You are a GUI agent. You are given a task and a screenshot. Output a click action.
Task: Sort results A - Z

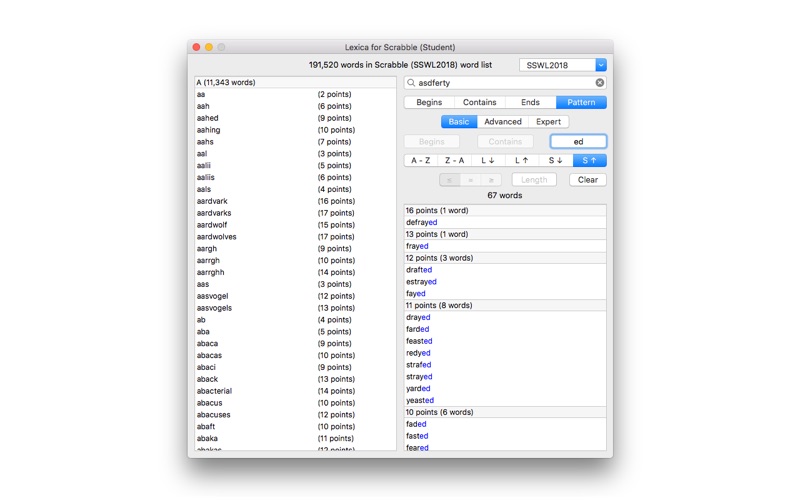[421, 160]
